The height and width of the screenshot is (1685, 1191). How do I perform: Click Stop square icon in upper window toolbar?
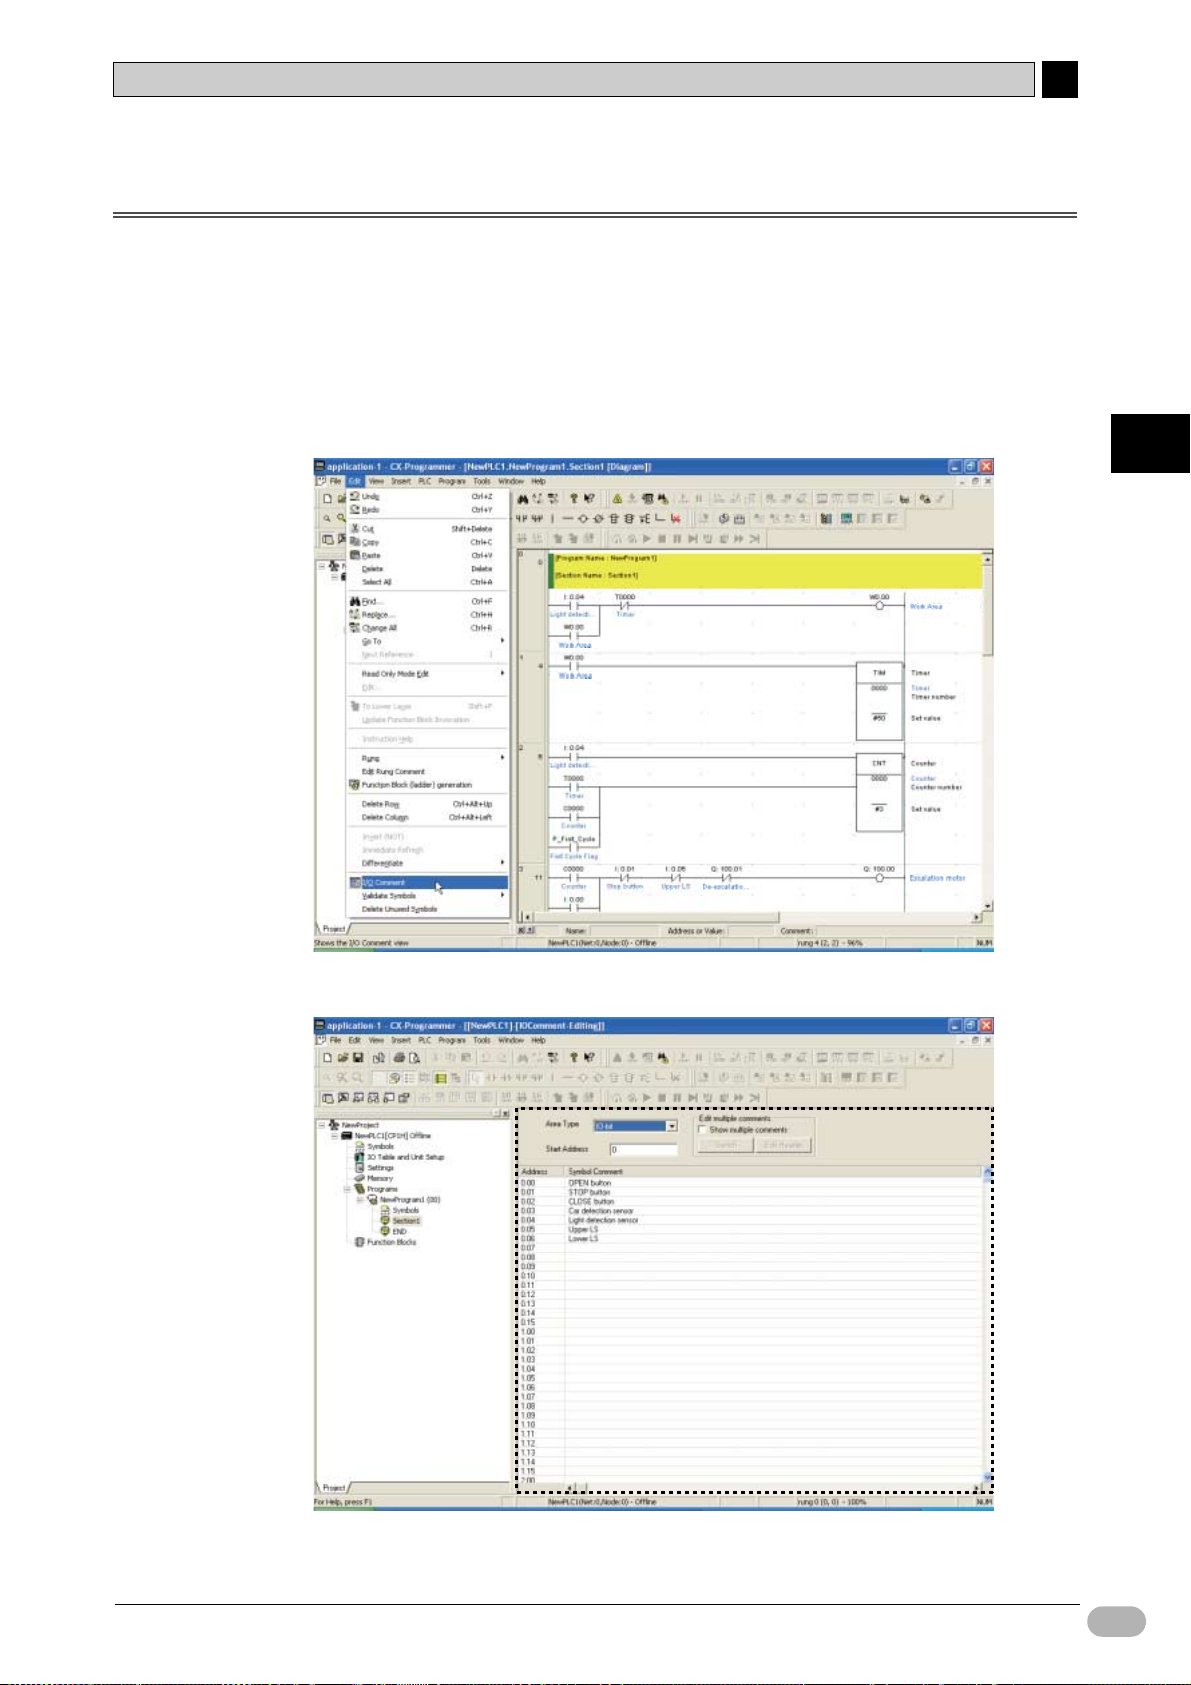click(x=661, y=538)
